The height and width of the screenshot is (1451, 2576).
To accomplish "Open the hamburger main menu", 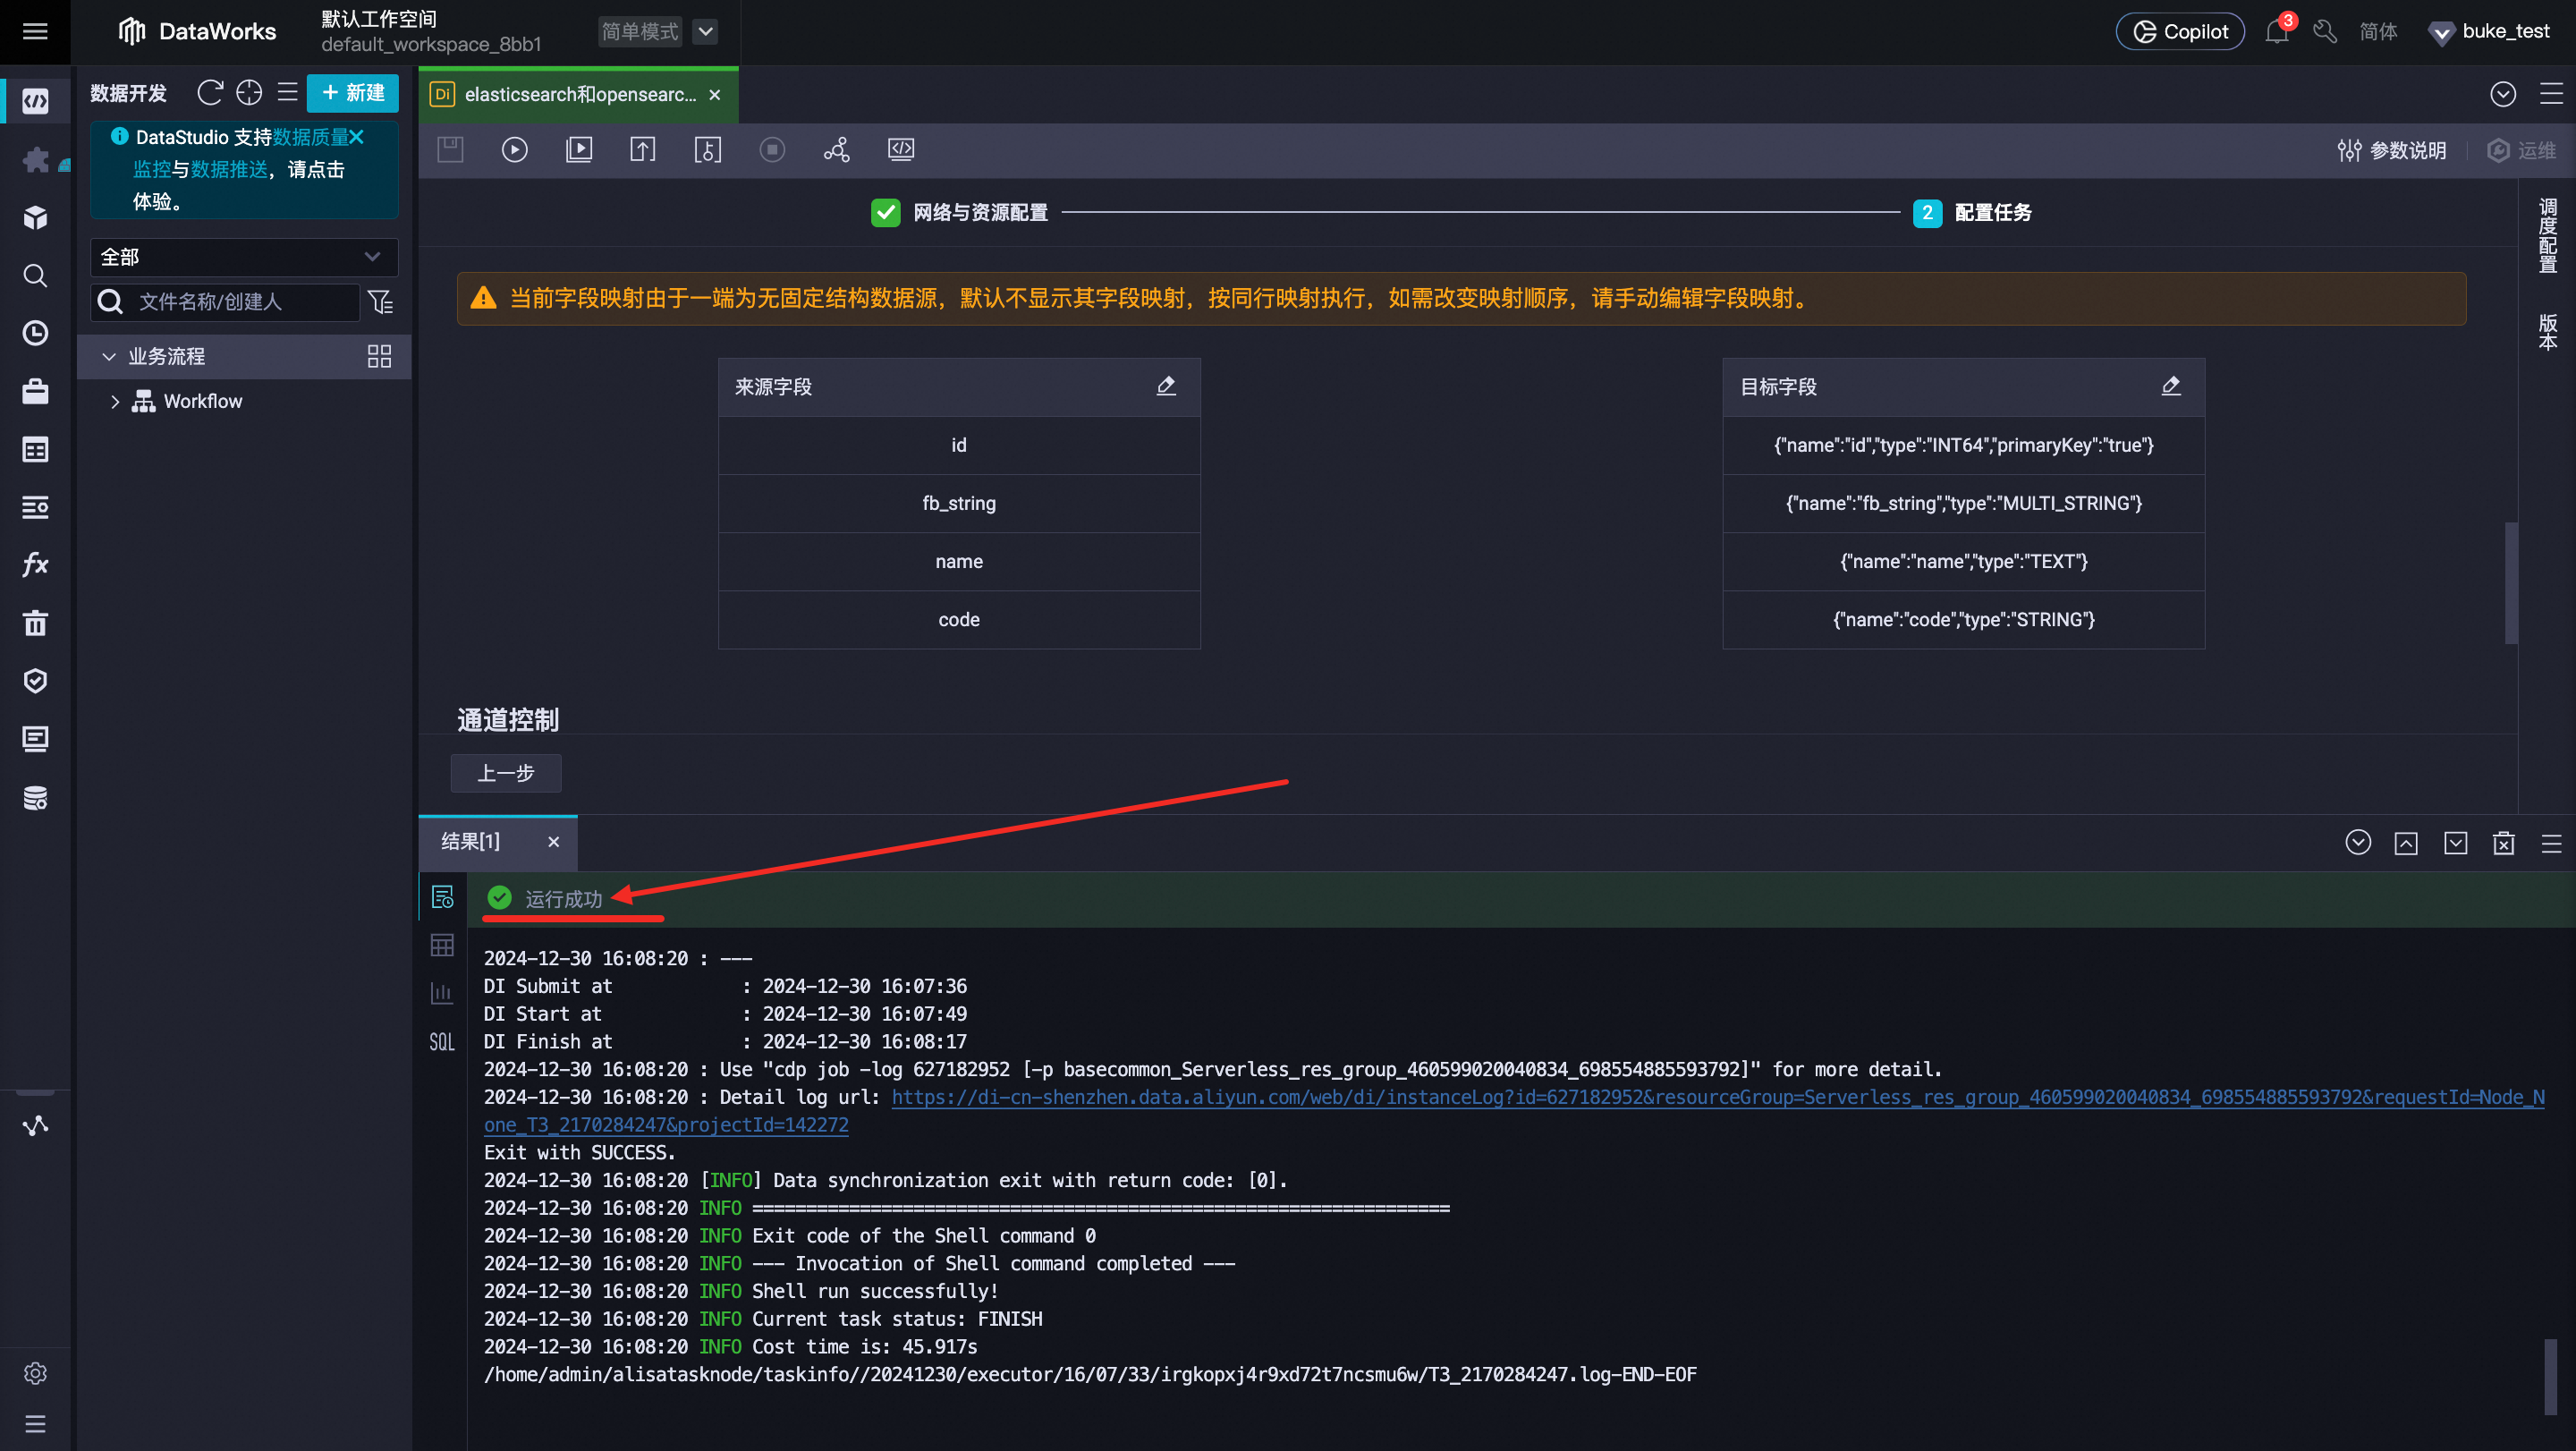I will point(35,31).
